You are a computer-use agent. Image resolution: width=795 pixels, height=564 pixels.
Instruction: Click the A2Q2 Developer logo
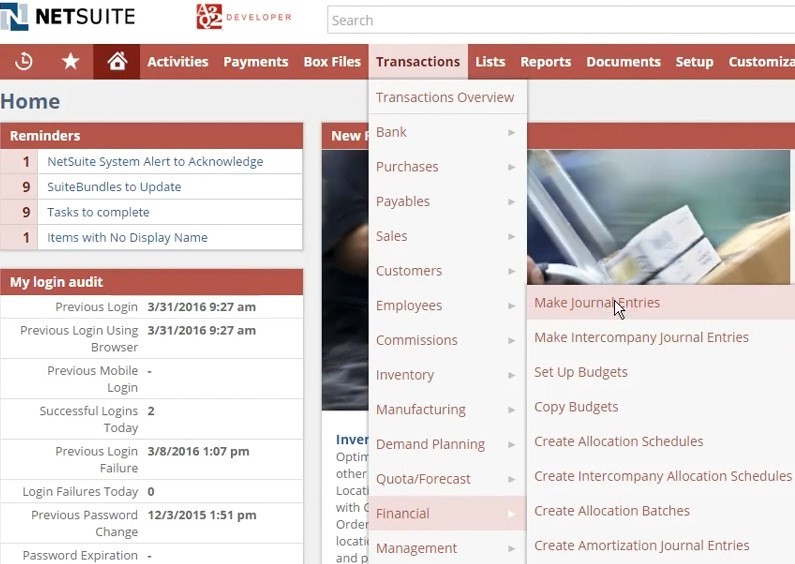244,17
